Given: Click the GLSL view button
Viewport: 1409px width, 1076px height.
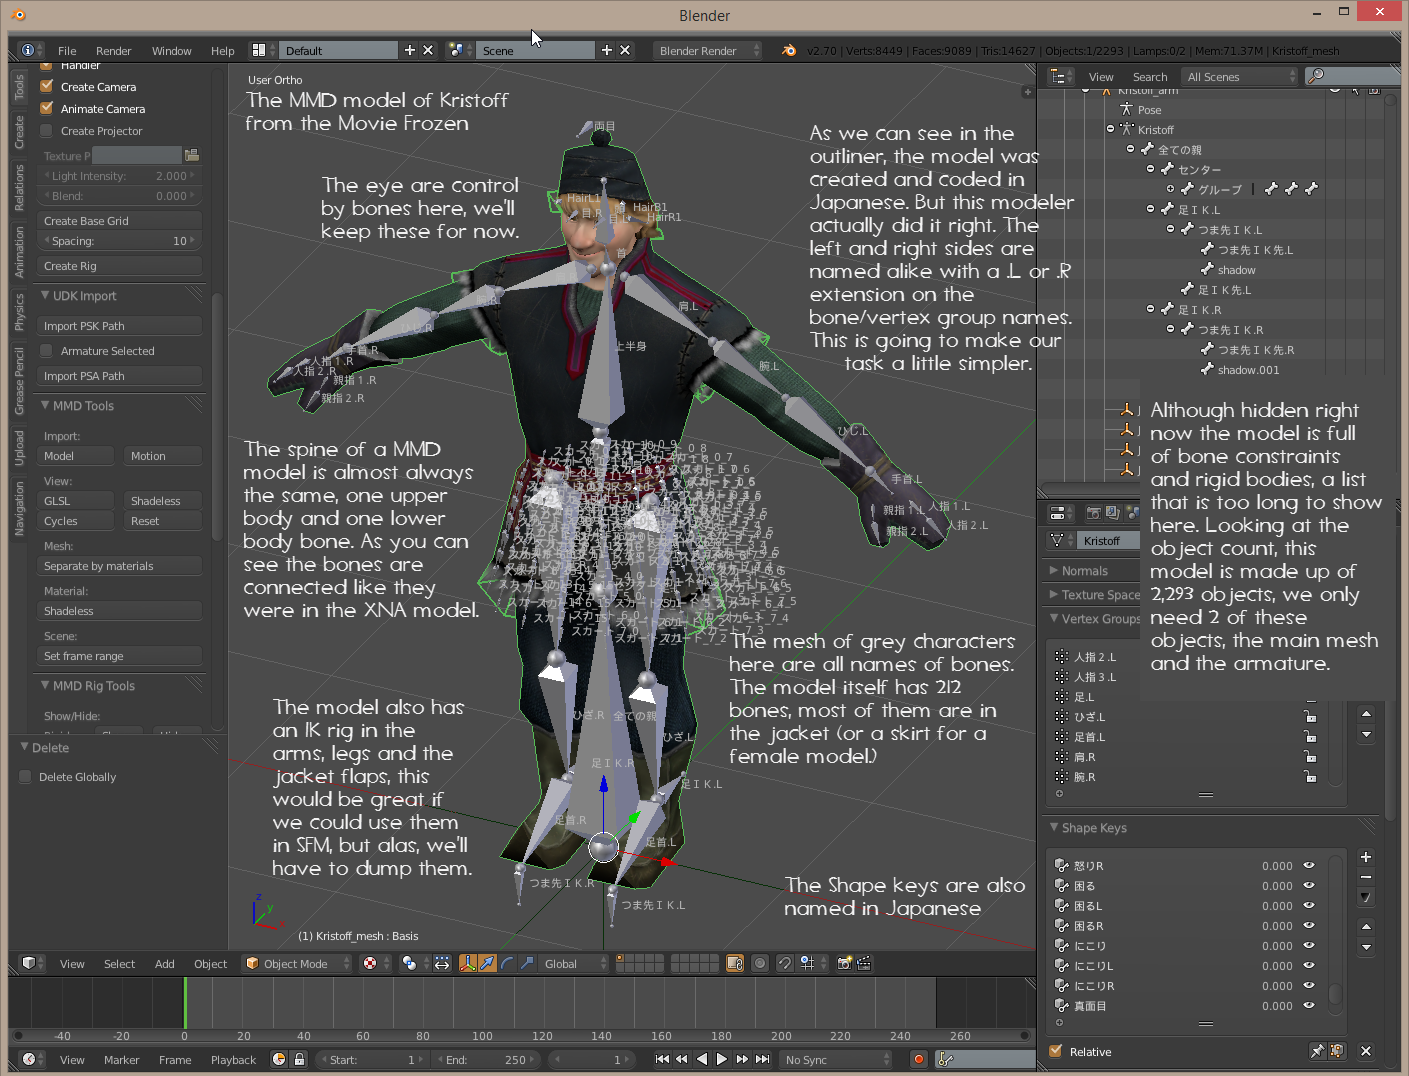Looking at the screenshot, I should coord(75,500).
